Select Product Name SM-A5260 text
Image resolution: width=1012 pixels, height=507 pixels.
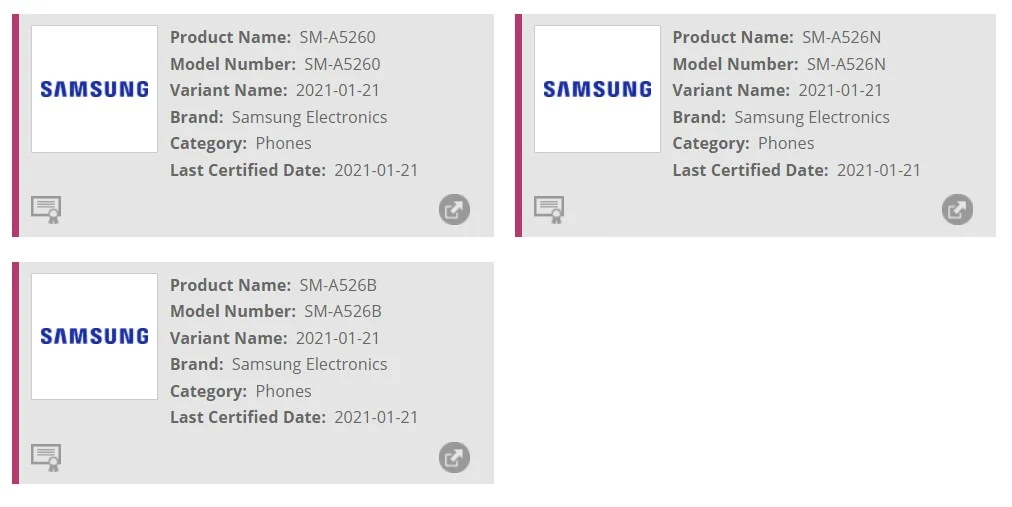tap(338, 37)
